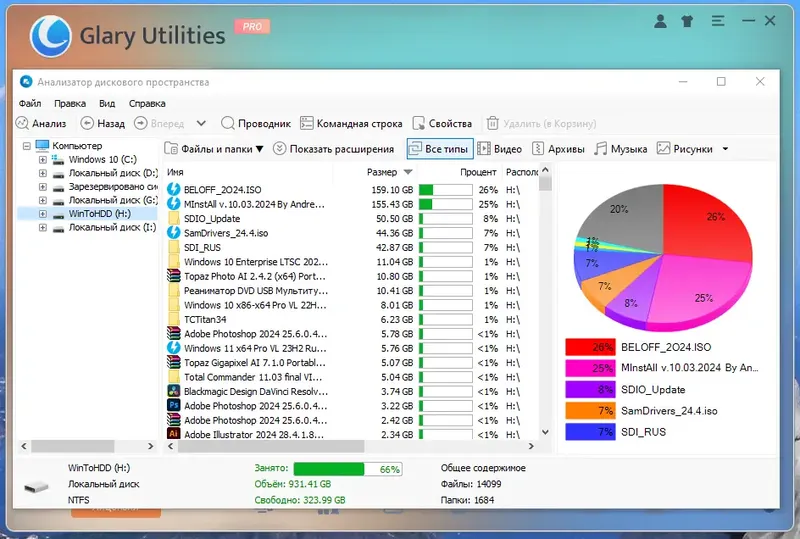Expand the Windows 10 (C:) drive node
This screenshot has width=800, height=539.
43,160
